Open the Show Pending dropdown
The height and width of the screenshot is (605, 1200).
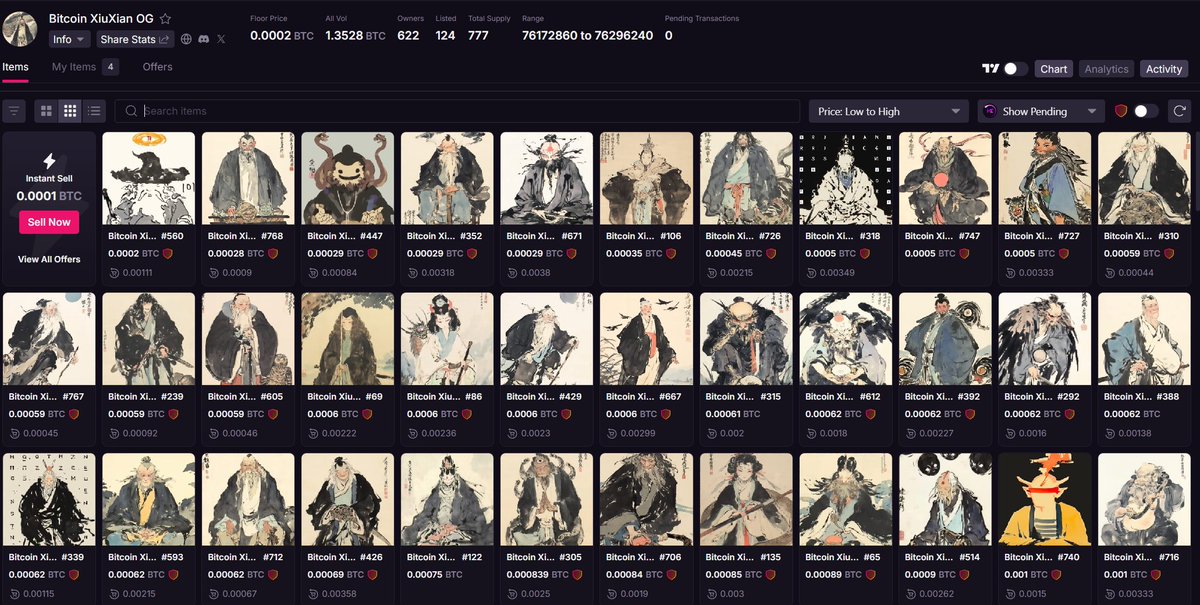[x=1040, y=111]
